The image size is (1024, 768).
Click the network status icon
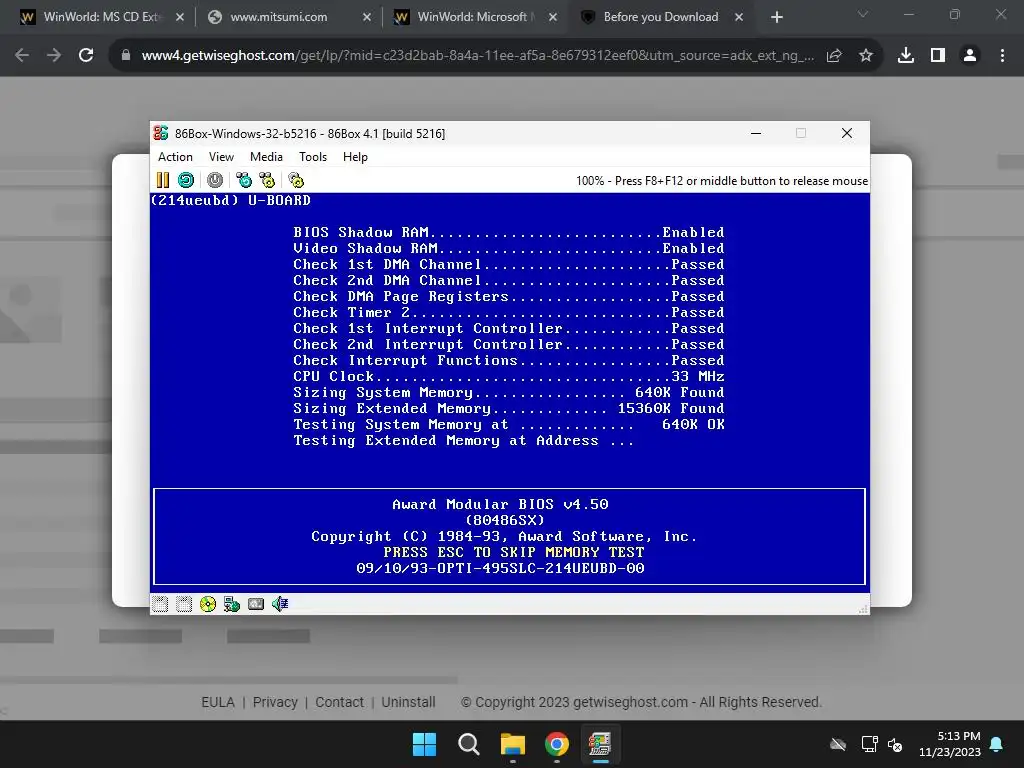[232, 604]
